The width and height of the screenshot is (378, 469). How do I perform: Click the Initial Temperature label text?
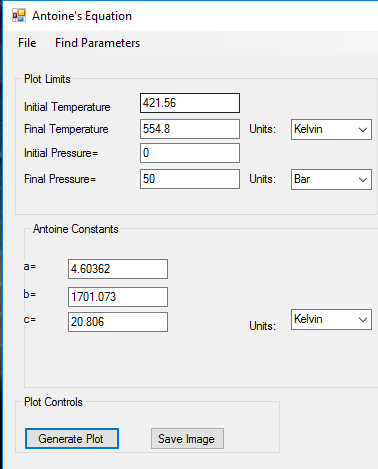[67, 107]
